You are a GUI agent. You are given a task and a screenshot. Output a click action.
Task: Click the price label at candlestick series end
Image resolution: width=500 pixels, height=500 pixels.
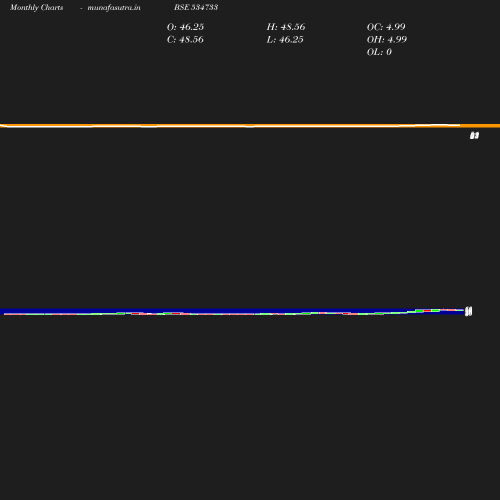tap(468, 311)
